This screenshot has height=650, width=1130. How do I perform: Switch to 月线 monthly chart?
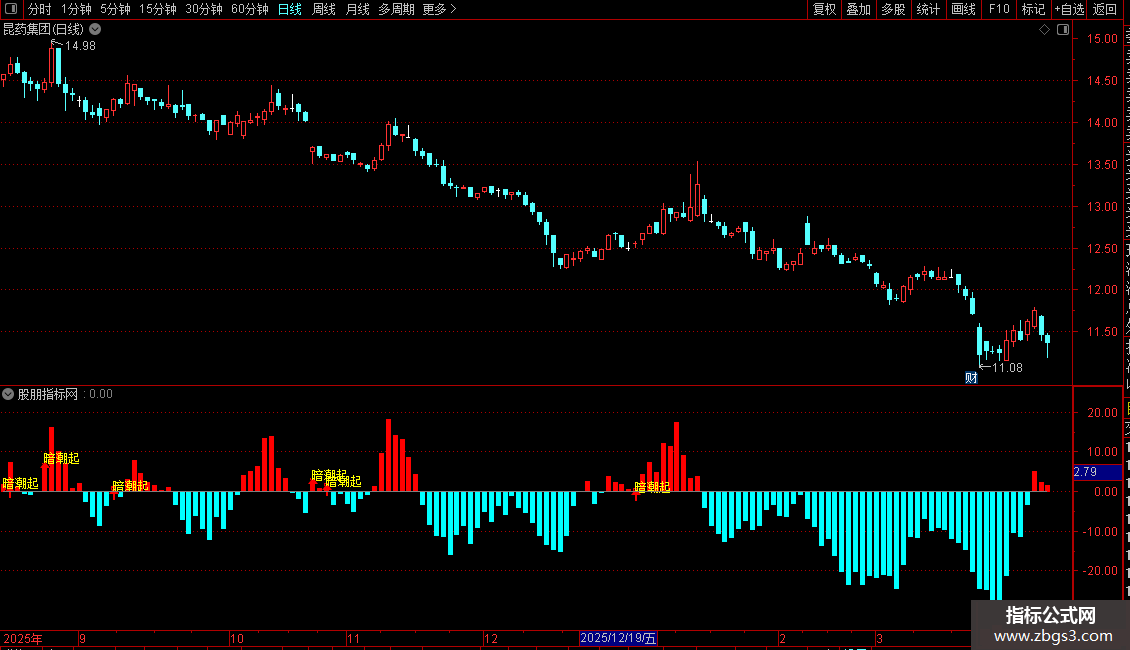coord(357,9)
